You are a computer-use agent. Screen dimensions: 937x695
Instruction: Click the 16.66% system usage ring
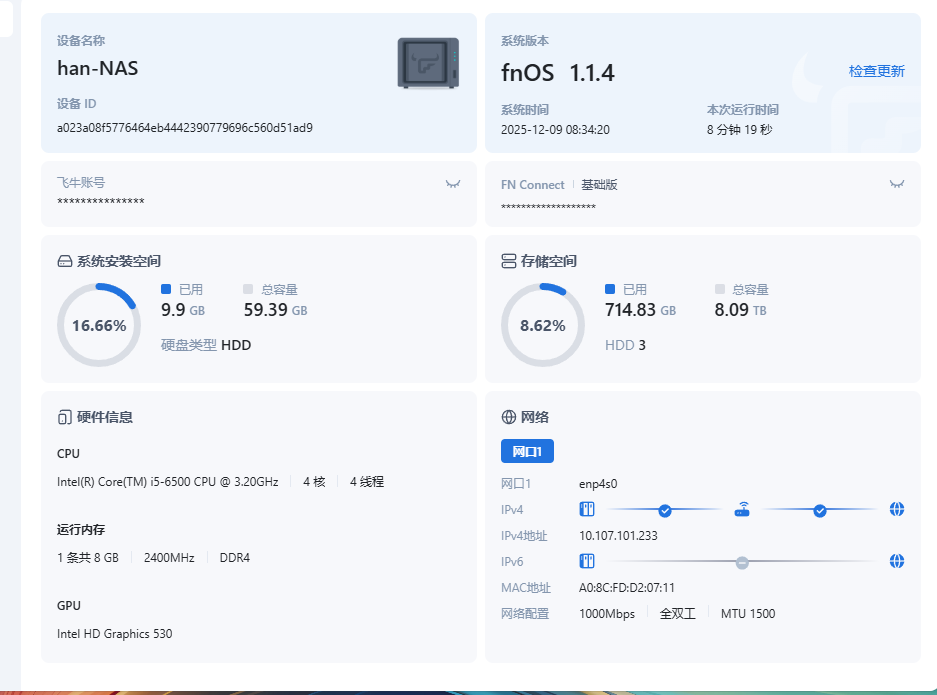pyautogui.click(x=99, y=325)
